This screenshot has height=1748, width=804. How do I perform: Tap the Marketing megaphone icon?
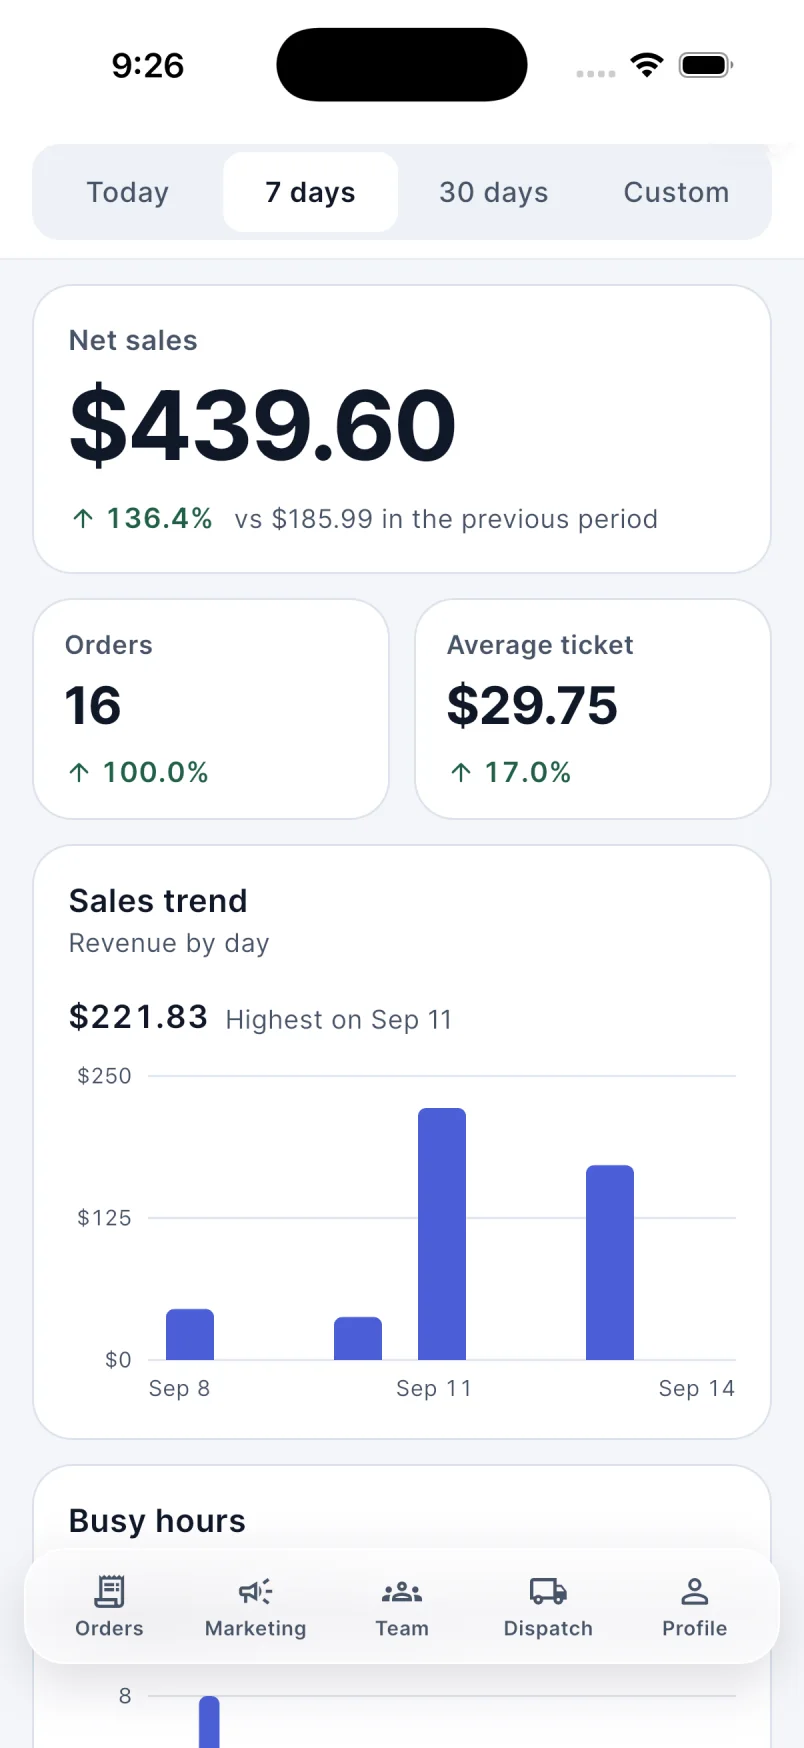coord(256,1591)
